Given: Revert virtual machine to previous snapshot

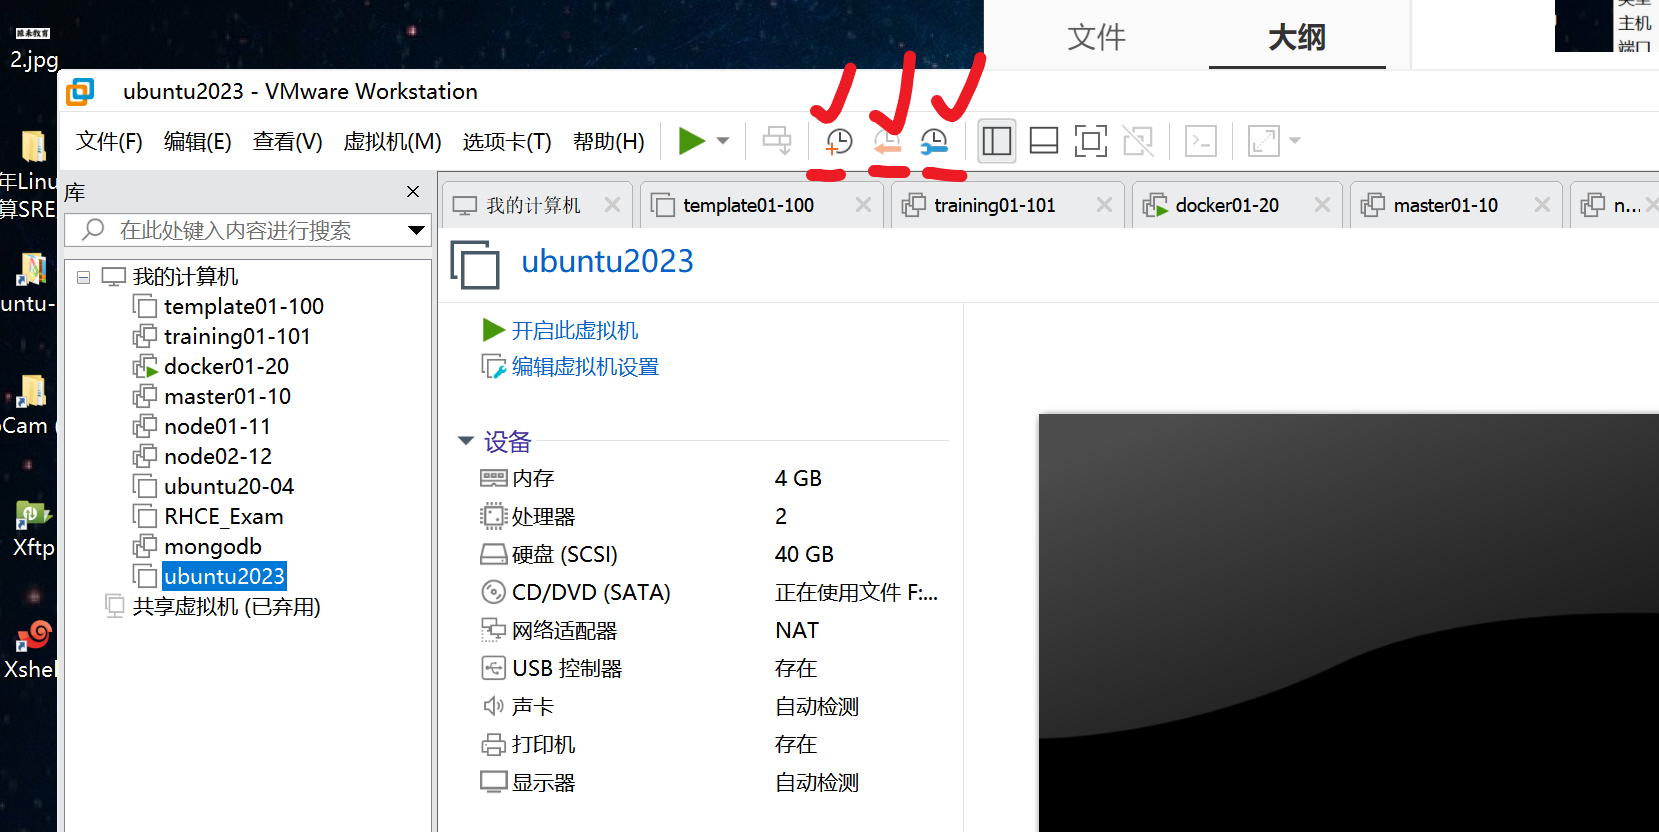Looking at the screenshot, I should pos(887,142).
